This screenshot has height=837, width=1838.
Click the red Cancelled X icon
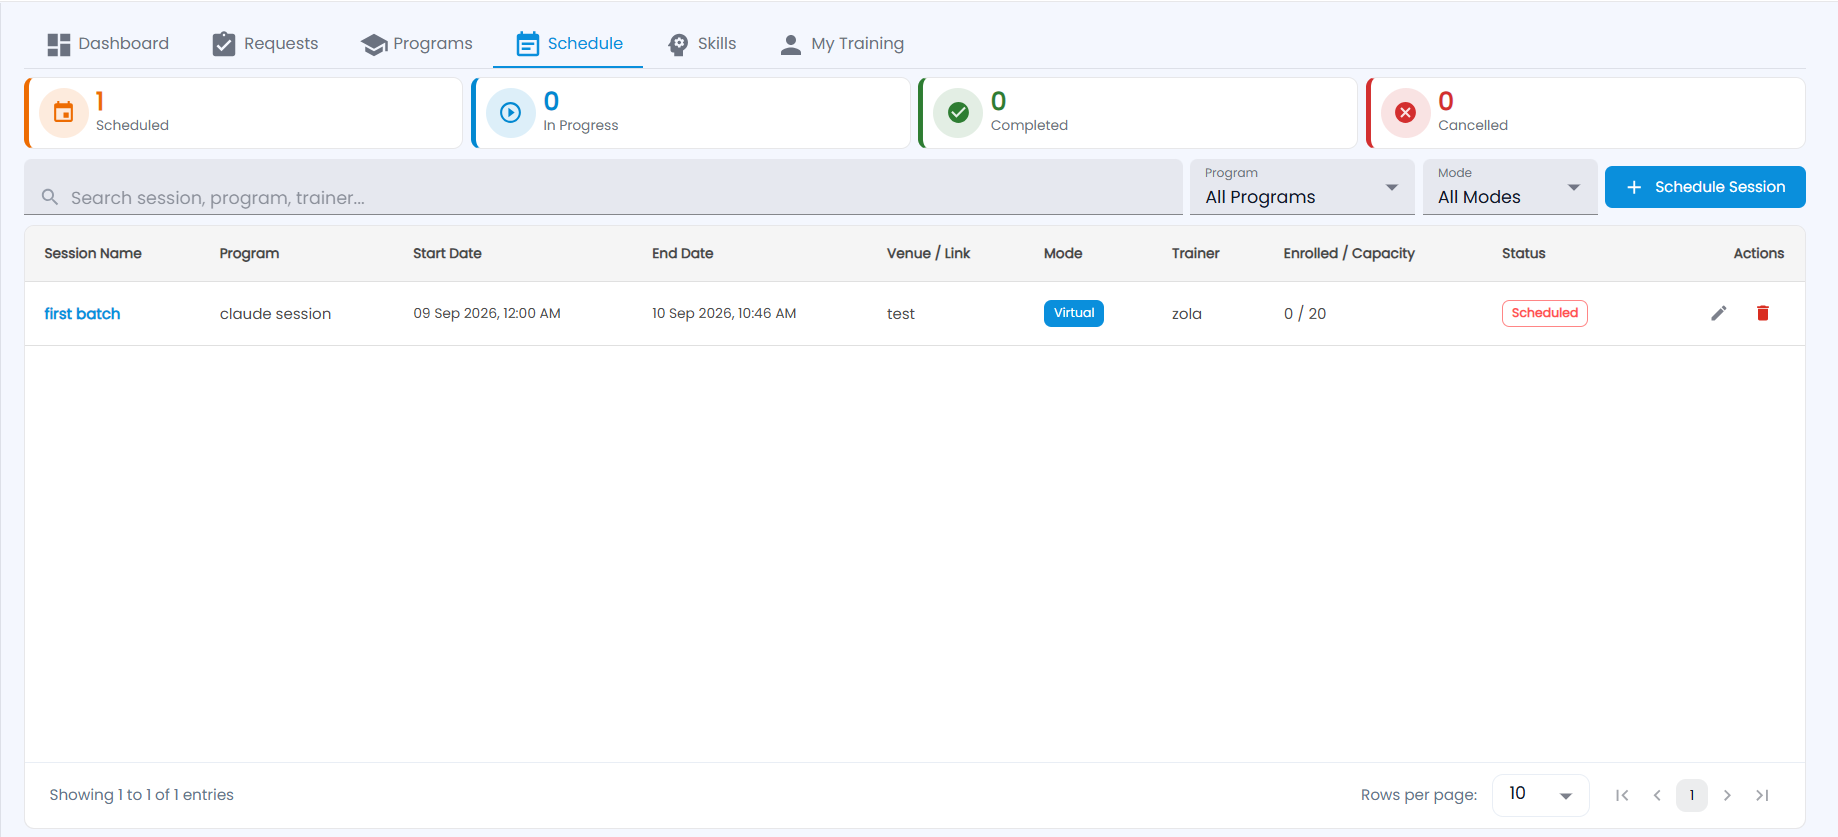pyautogui.click(x=1405, y=113)
